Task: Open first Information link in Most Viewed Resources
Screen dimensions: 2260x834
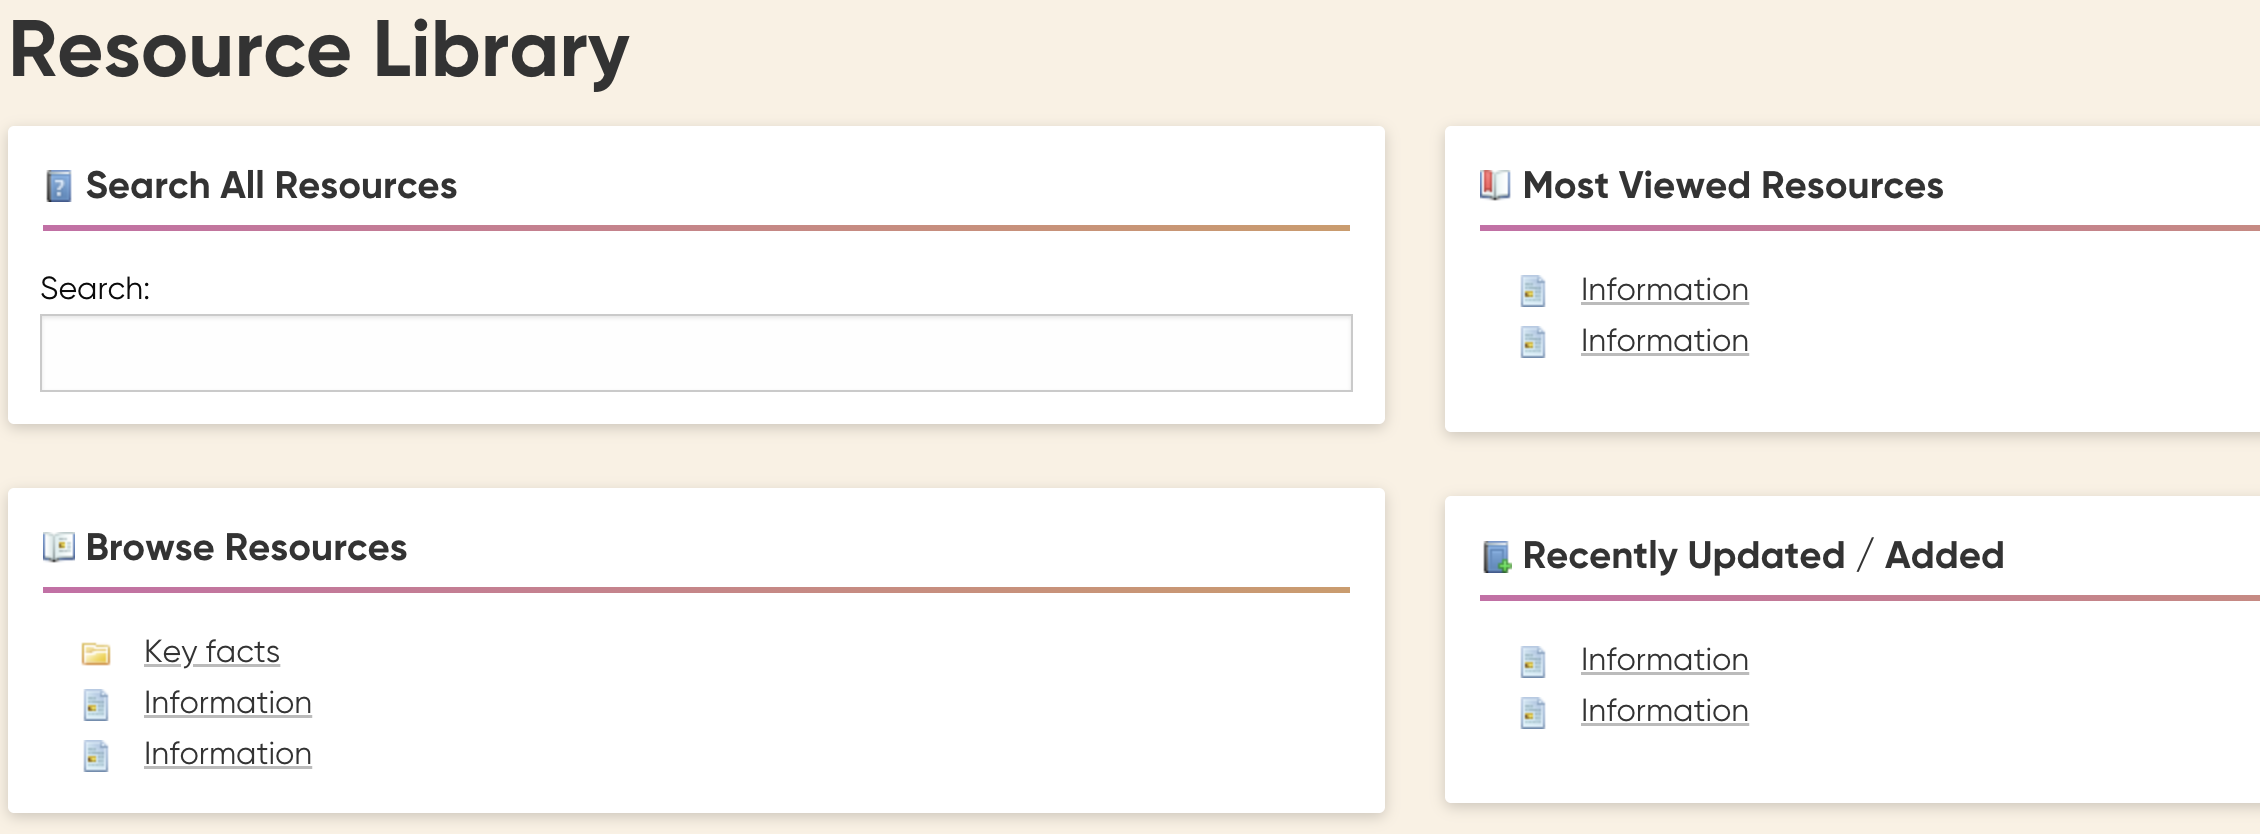Action: [x=1665, y=289]
